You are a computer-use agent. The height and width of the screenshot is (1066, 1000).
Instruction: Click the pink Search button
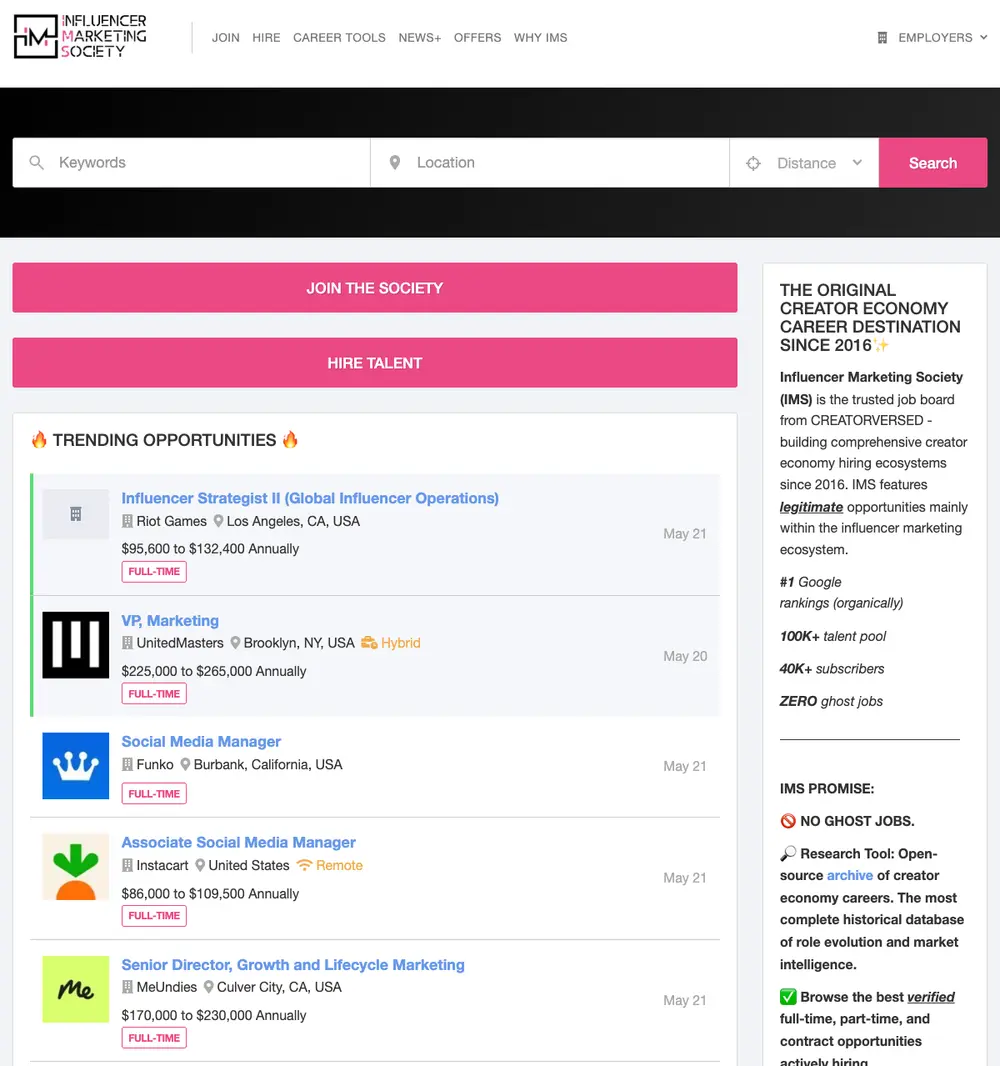pyautogui.click(x=933, y=162)
